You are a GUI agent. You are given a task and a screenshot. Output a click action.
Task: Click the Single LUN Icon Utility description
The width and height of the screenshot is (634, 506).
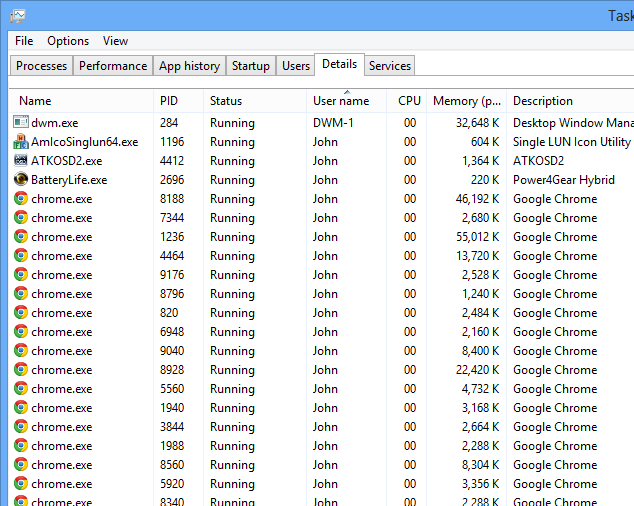tap(572, 142)
